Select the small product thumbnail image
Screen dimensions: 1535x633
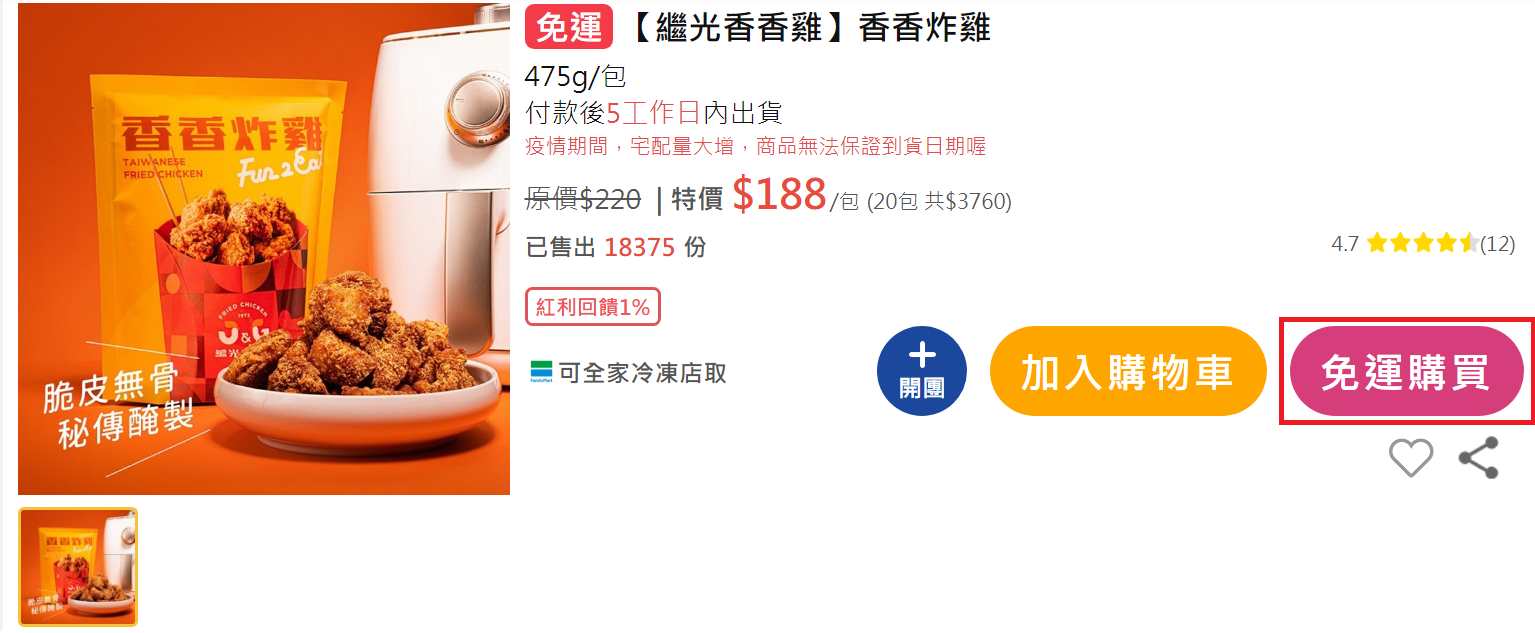tap(78, 567)
